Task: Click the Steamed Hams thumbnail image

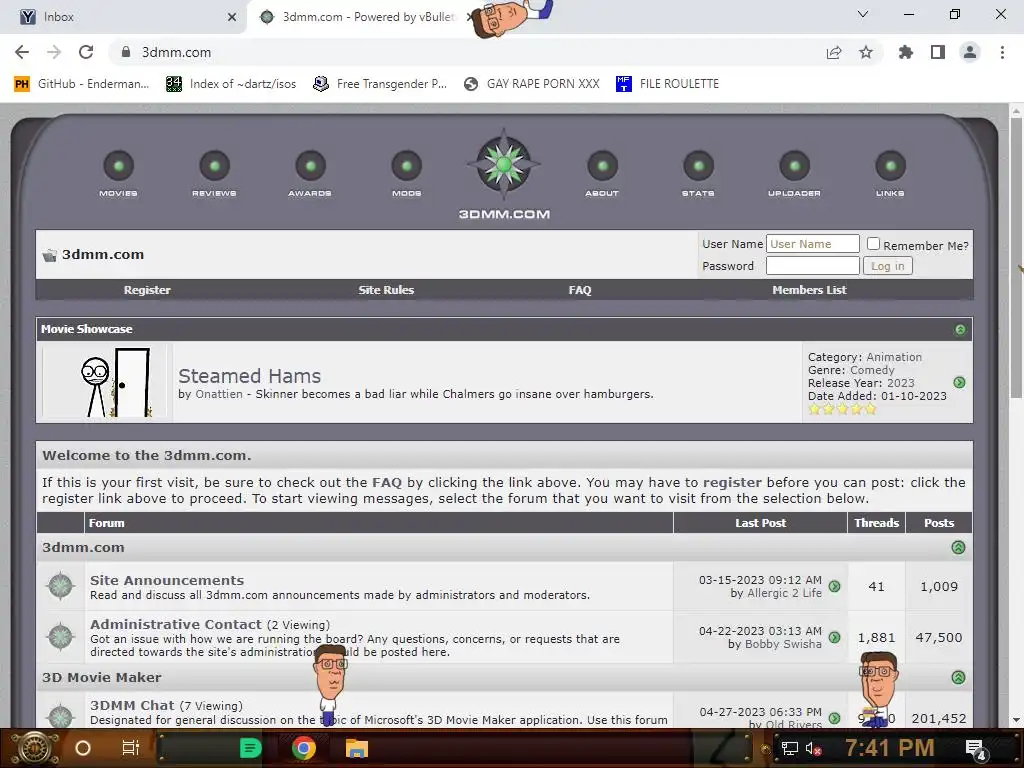Action: (104, 382)
